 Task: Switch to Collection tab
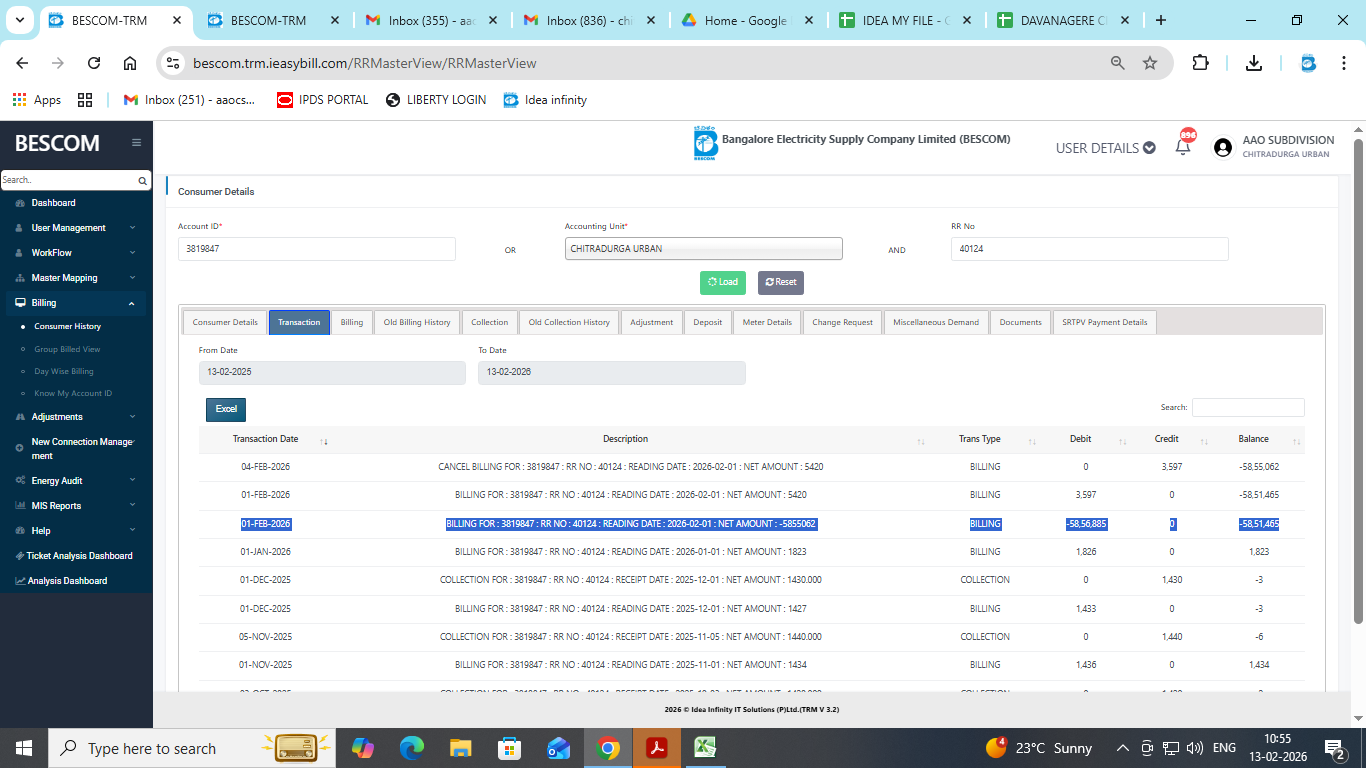(x=490, y=322)
